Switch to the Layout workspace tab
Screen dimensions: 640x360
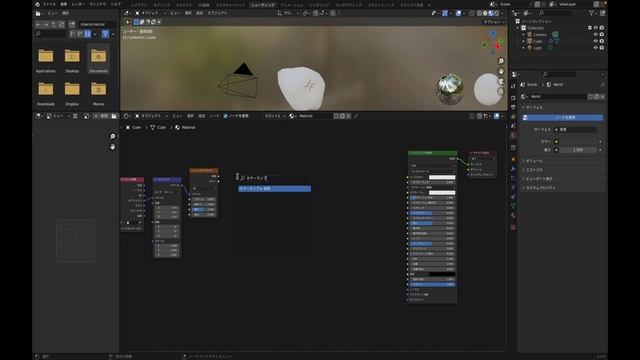pyautogui.click(x=139, y=4)
